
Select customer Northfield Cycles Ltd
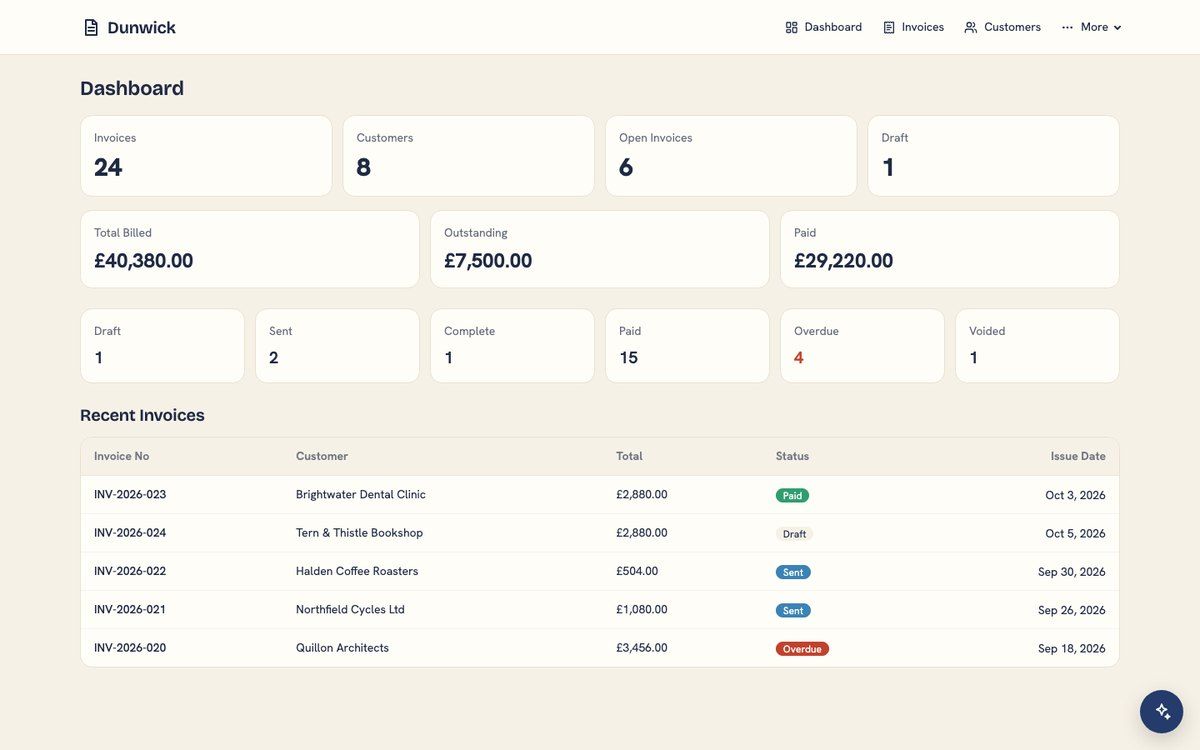point(350,610)
